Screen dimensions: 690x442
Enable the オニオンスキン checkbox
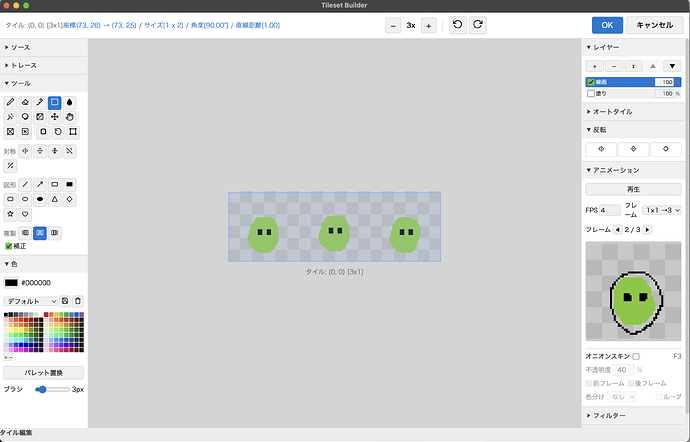(x=636, y=357)
